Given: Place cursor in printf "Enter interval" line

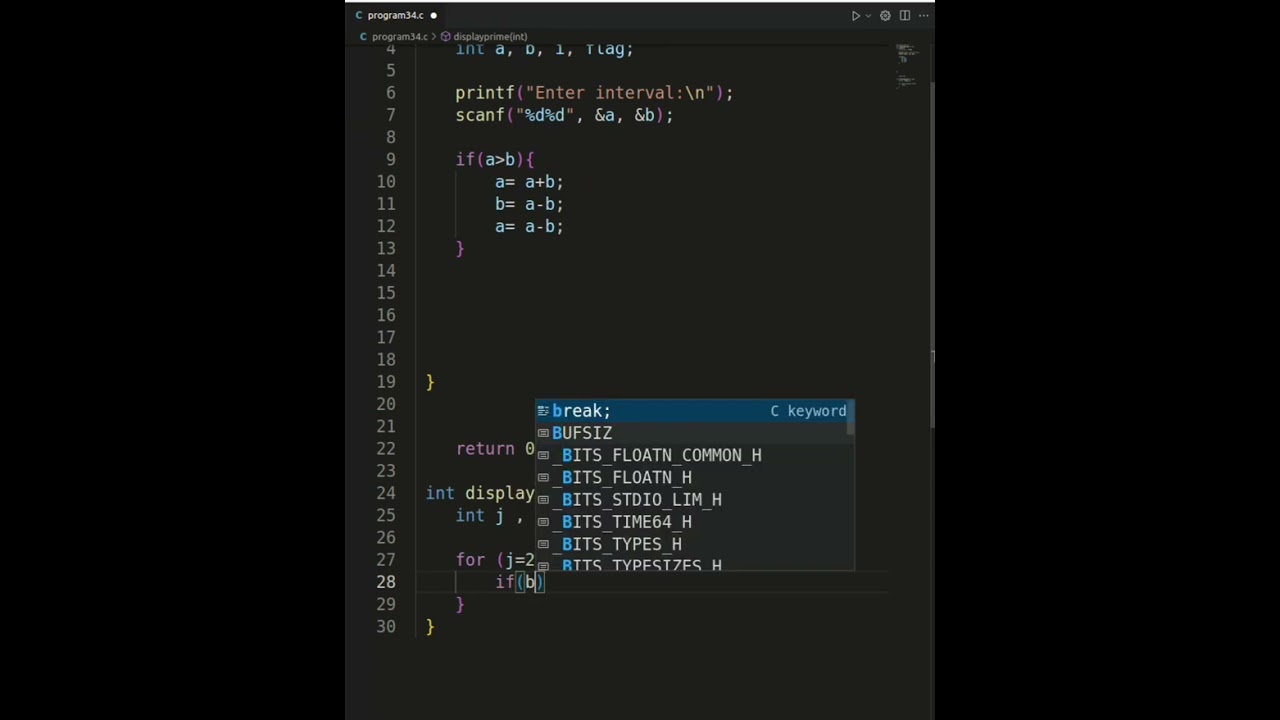Looking at the screenshot, I should click(594, 93).
